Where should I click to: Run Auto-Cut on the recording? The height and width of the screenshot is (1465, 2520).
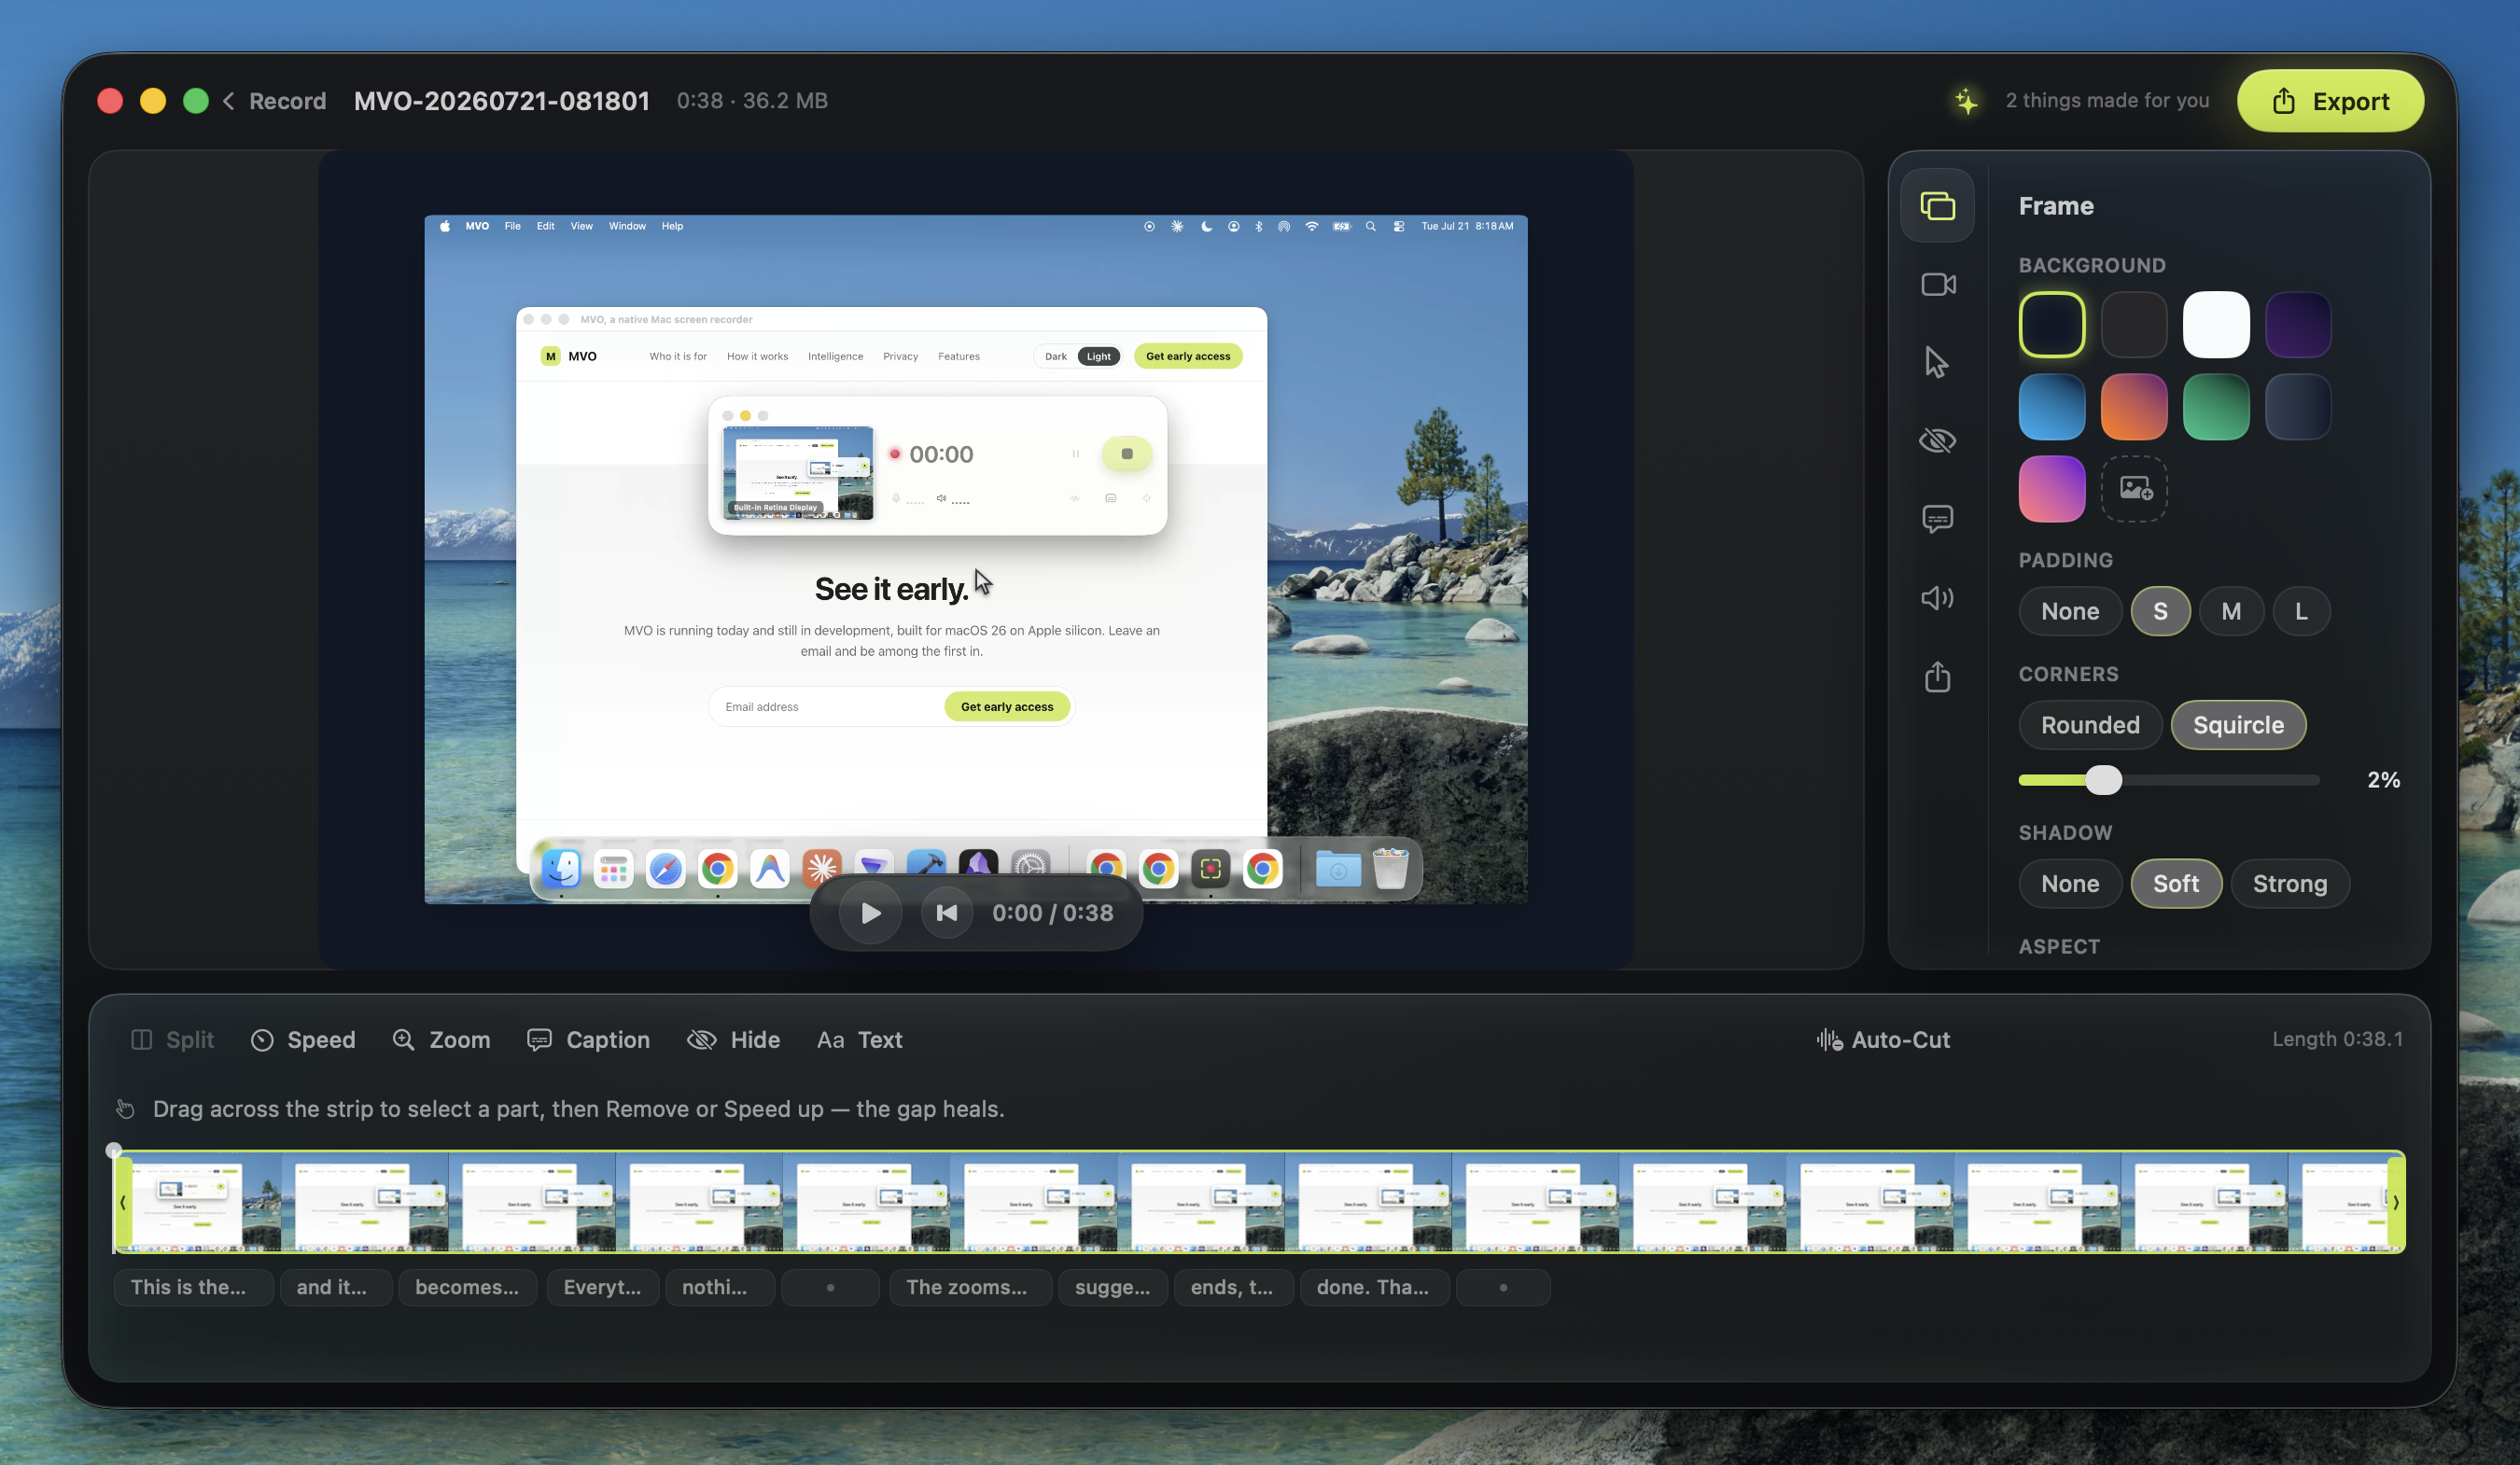pos(1883,1040)
